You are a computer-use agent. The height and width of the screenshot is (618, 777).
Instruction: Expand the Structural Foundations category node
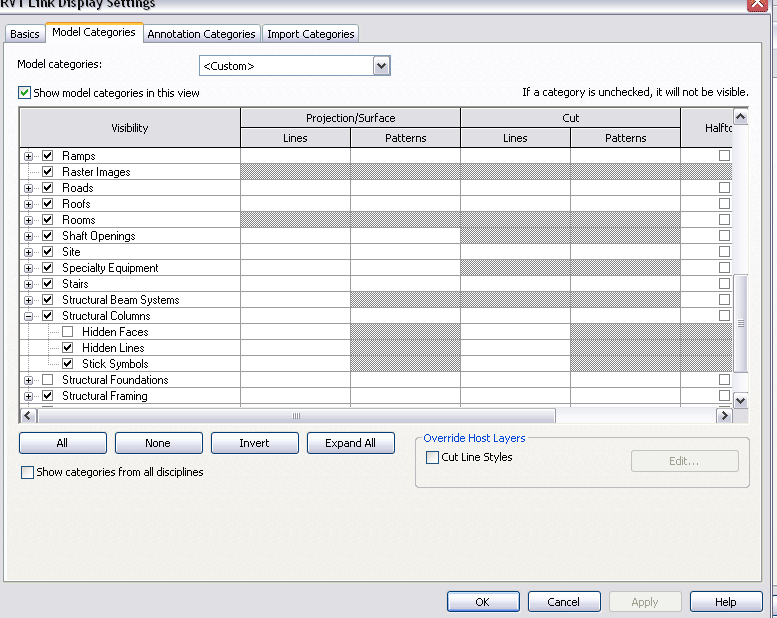(29, 380)
